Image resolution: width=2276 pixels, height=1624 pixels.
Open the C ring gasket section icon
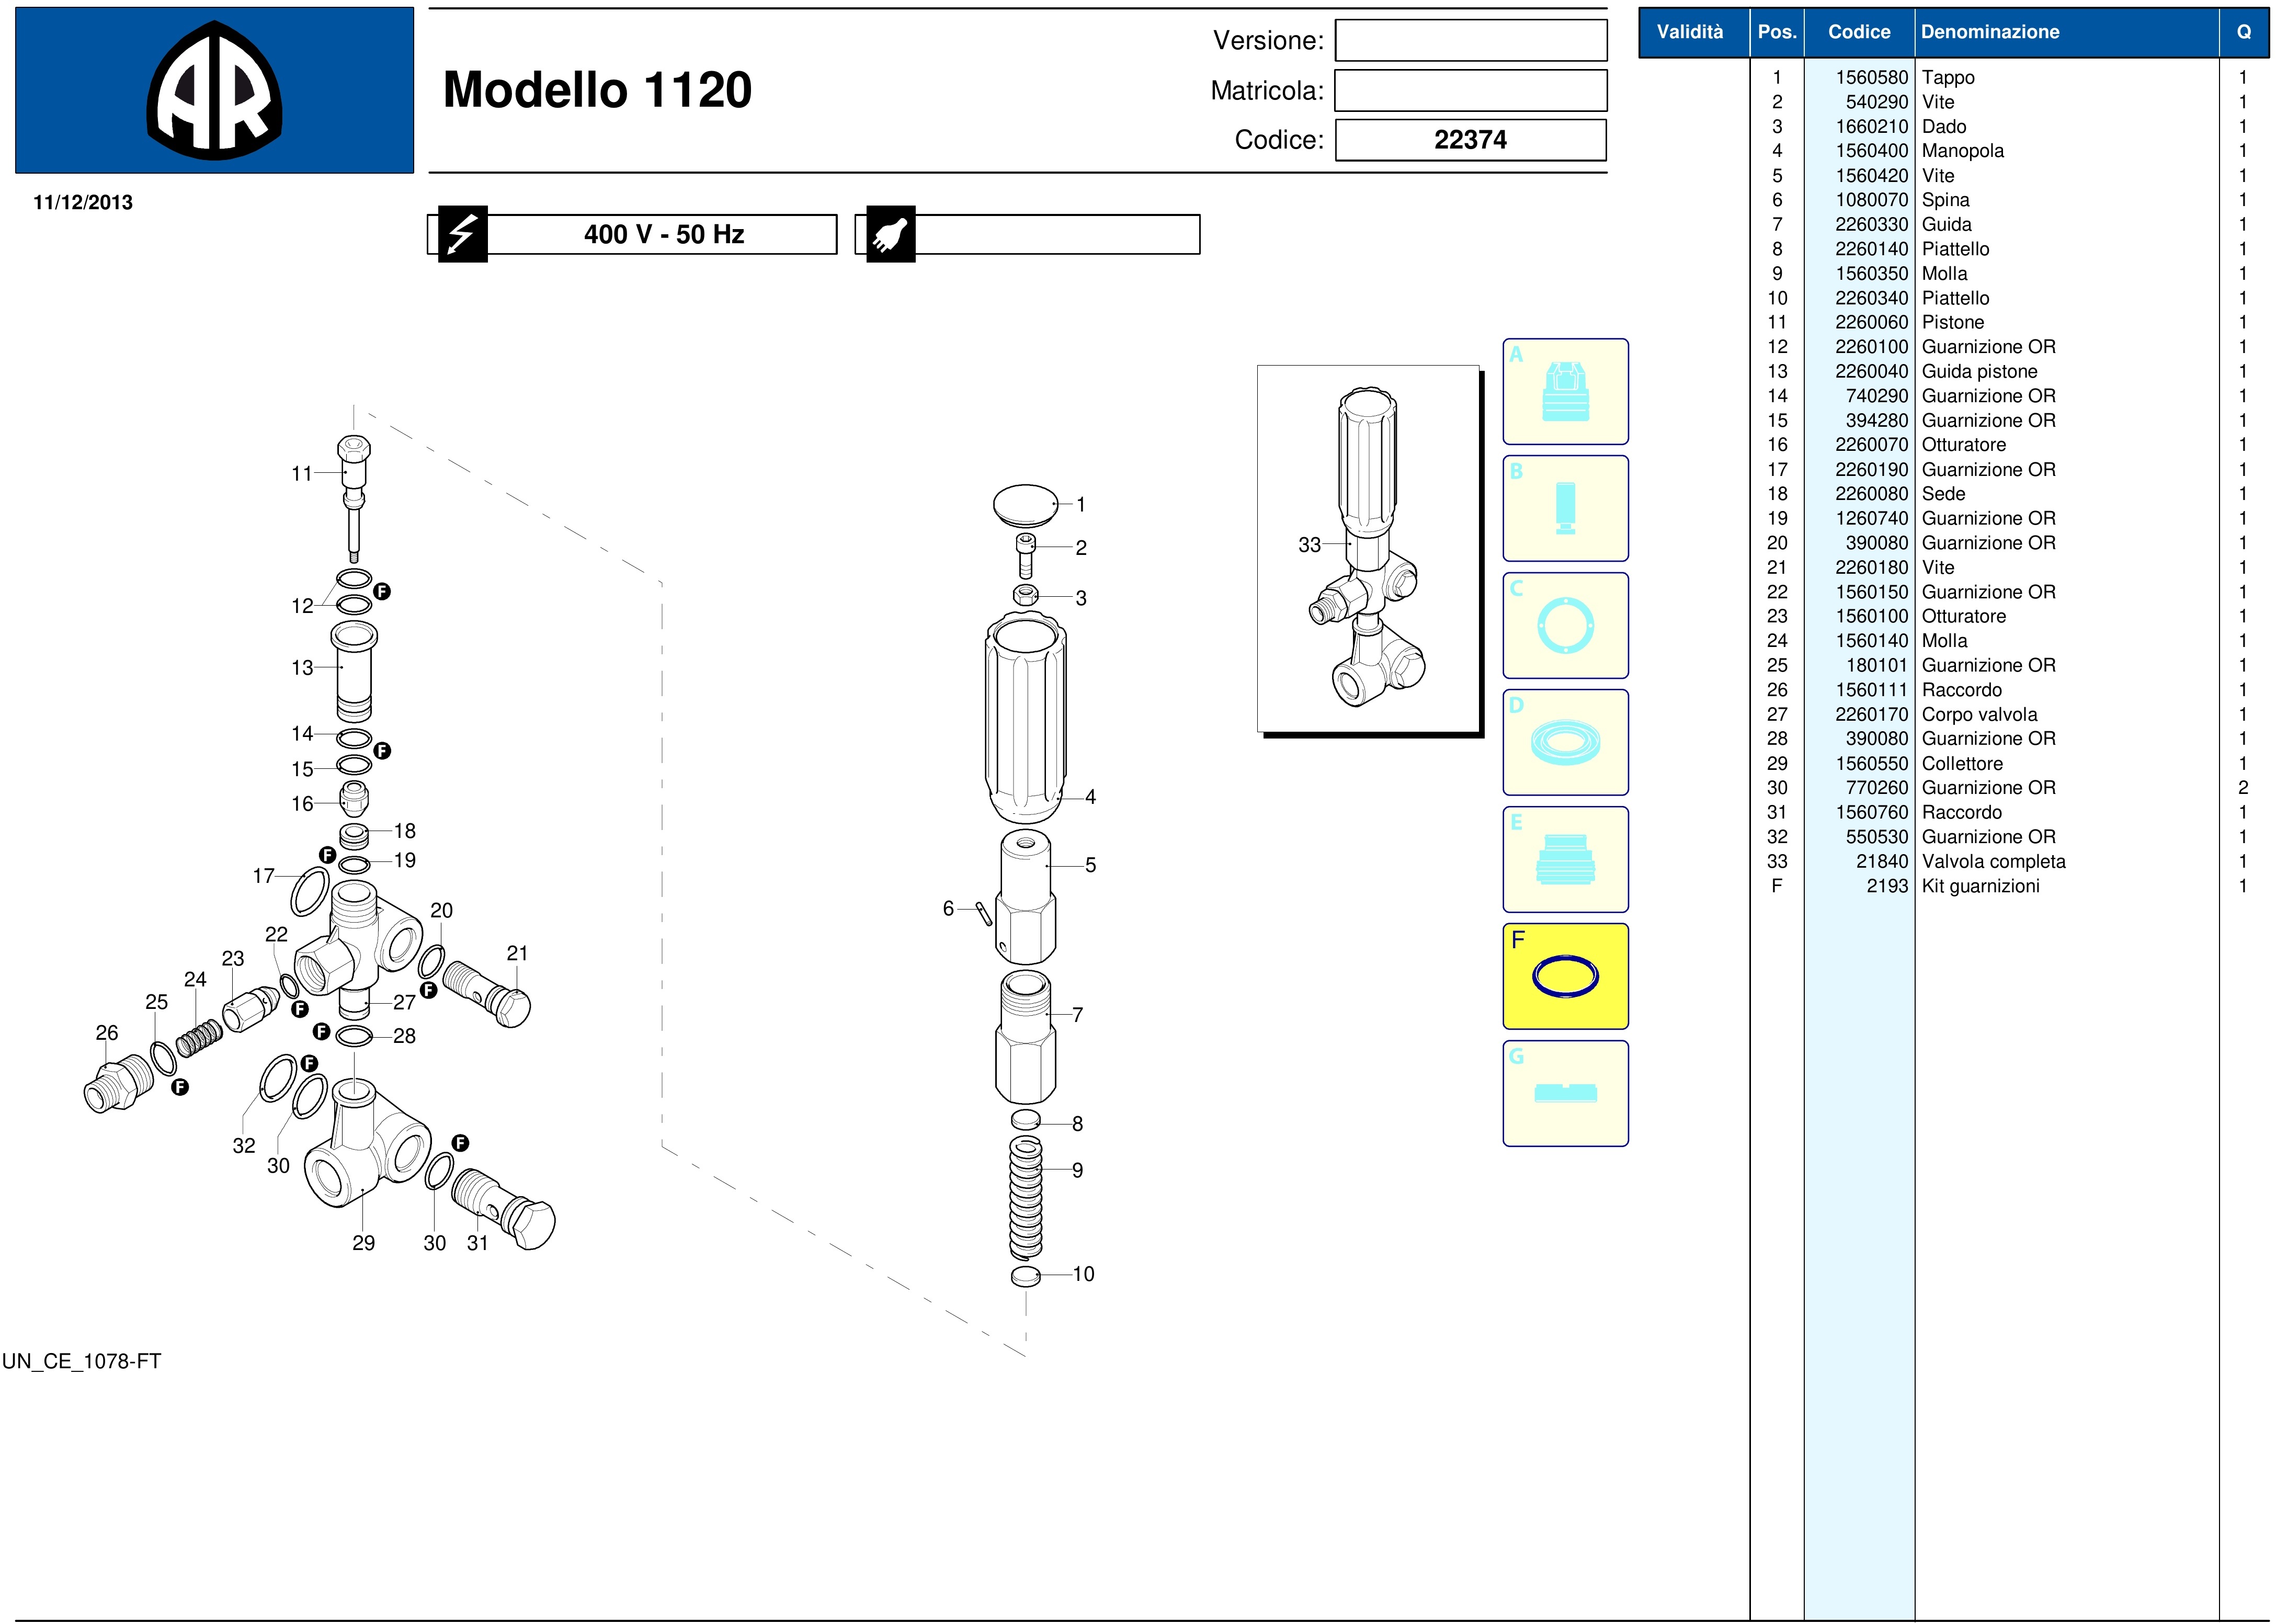tap(1565, 625)
